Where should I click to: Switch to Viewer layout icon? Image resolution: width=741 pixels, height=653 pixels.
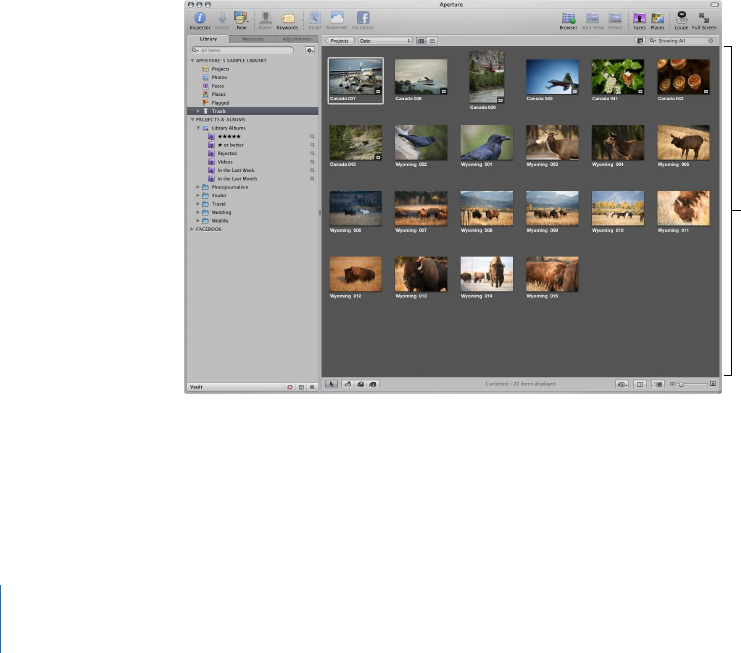coord(615,20)
